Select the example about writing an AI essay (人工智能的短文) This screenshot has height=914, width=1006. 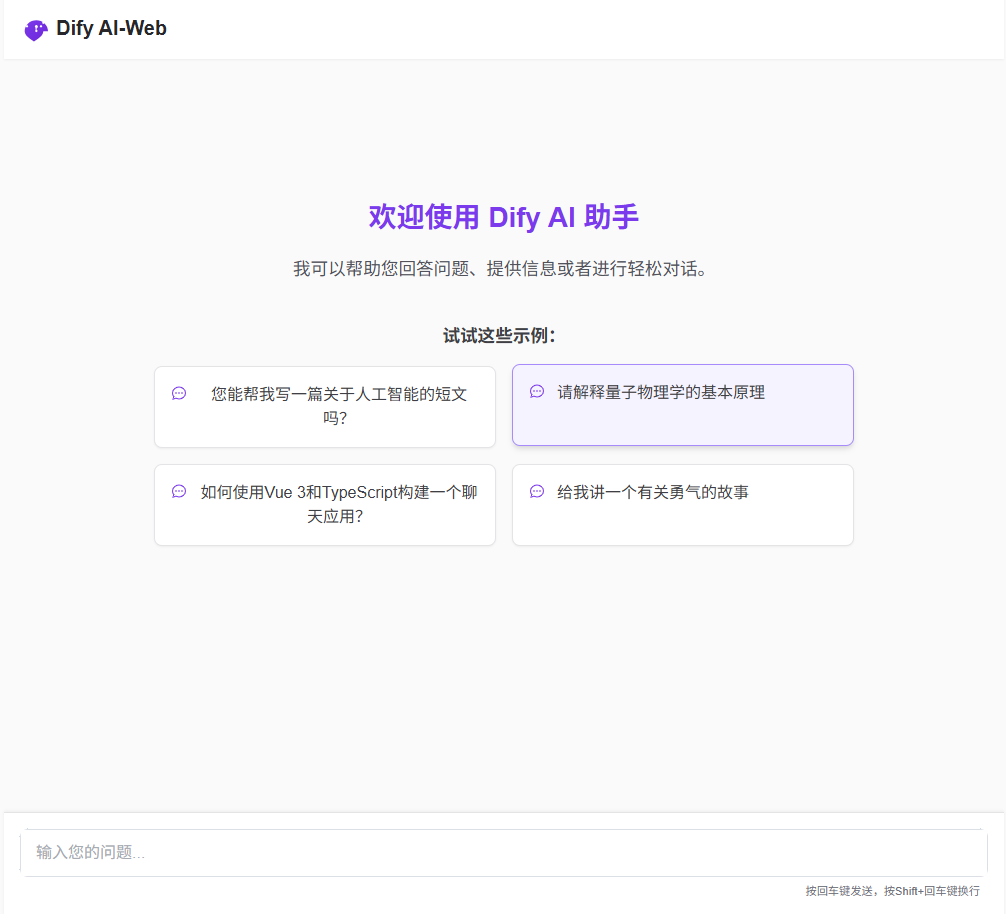tap(325, 407)
